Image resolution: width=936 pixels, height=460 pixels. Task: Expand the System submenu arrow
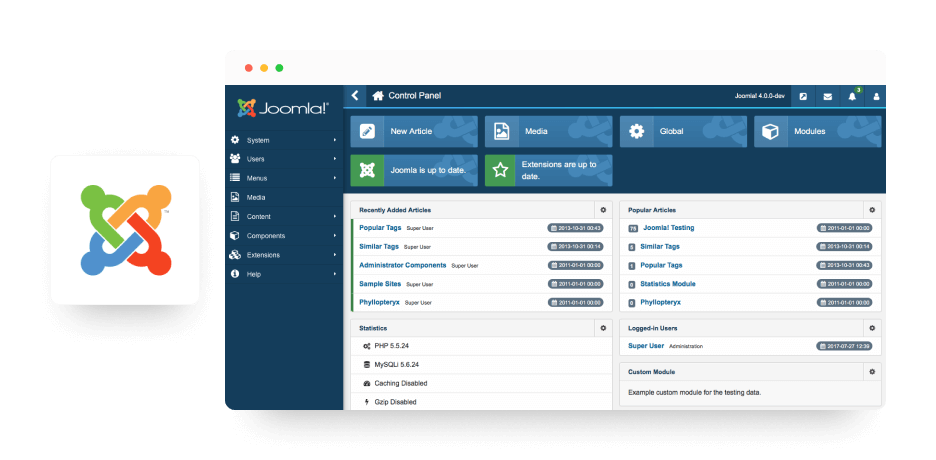click(x=335, y=140)
